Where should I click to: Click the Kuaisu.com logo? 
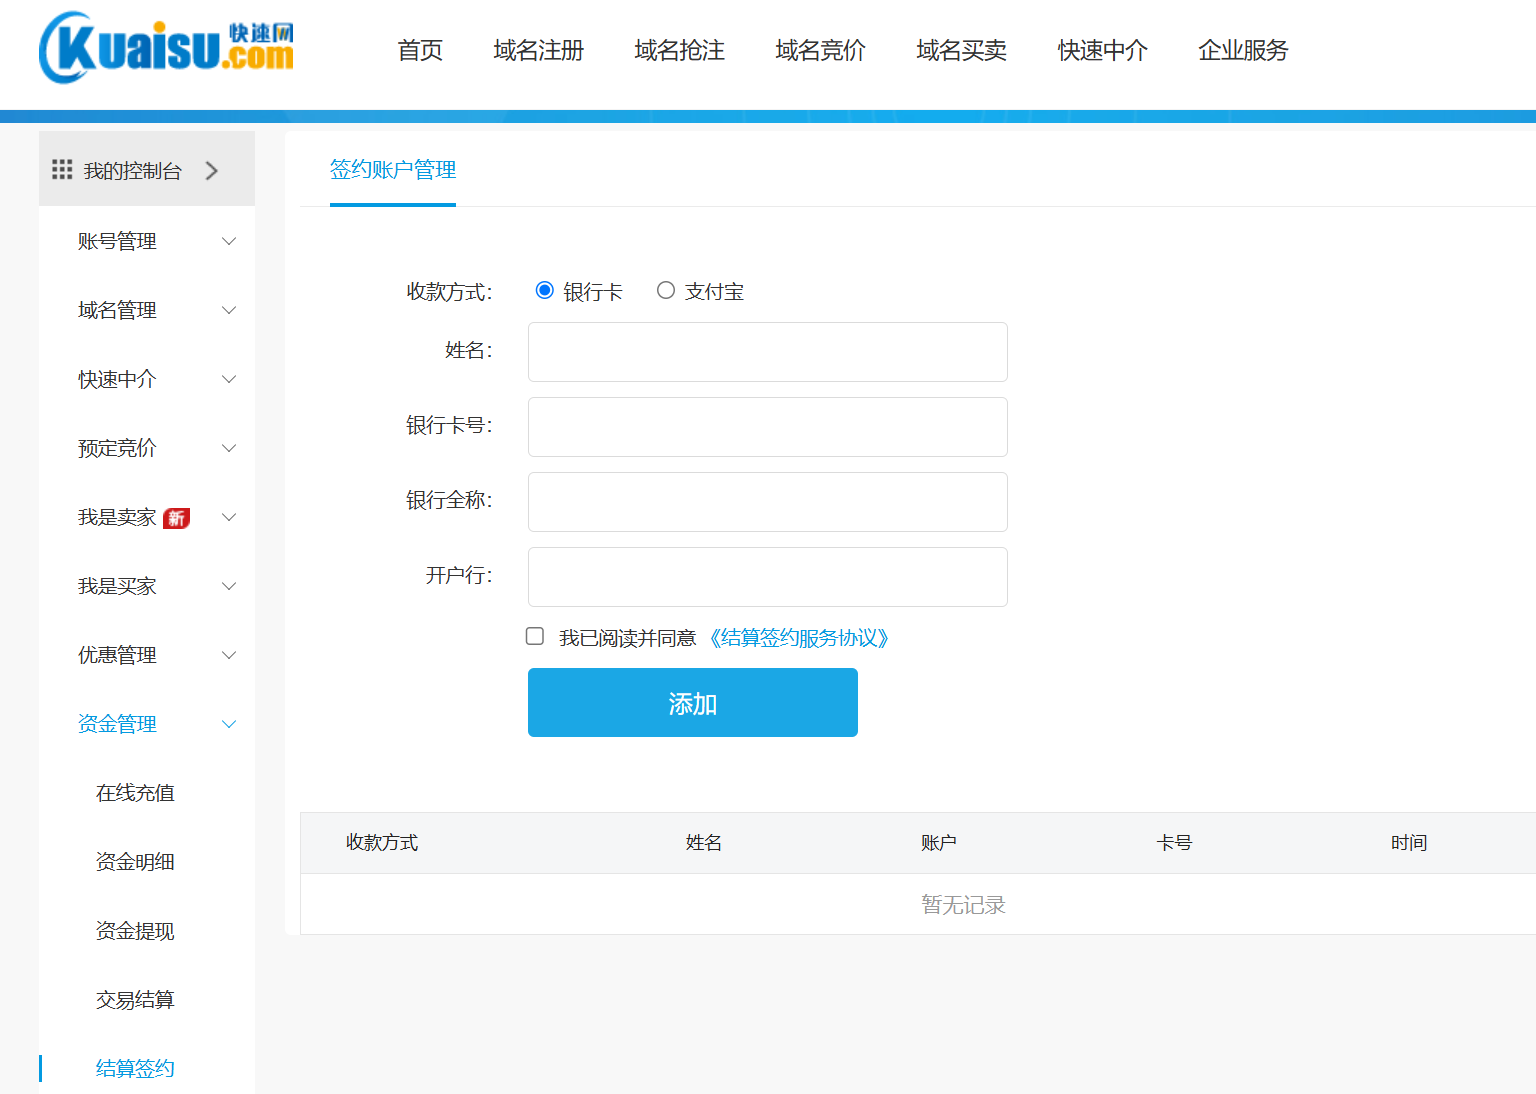(166, 48)
